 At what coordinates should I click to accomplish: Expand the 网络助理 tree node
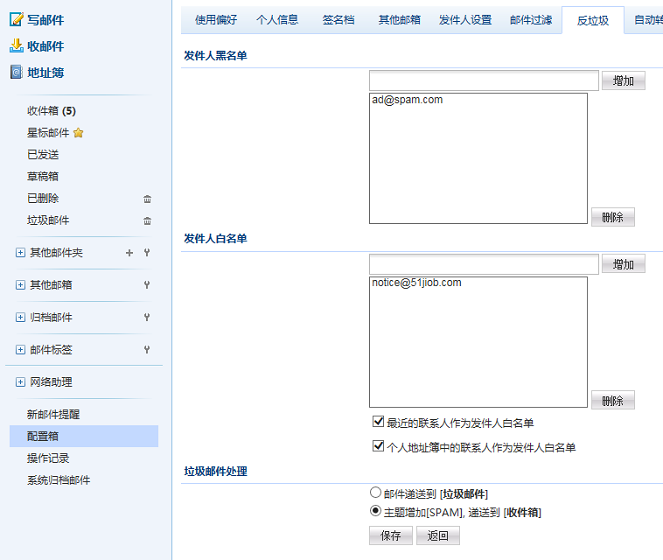tap(20, 382)
